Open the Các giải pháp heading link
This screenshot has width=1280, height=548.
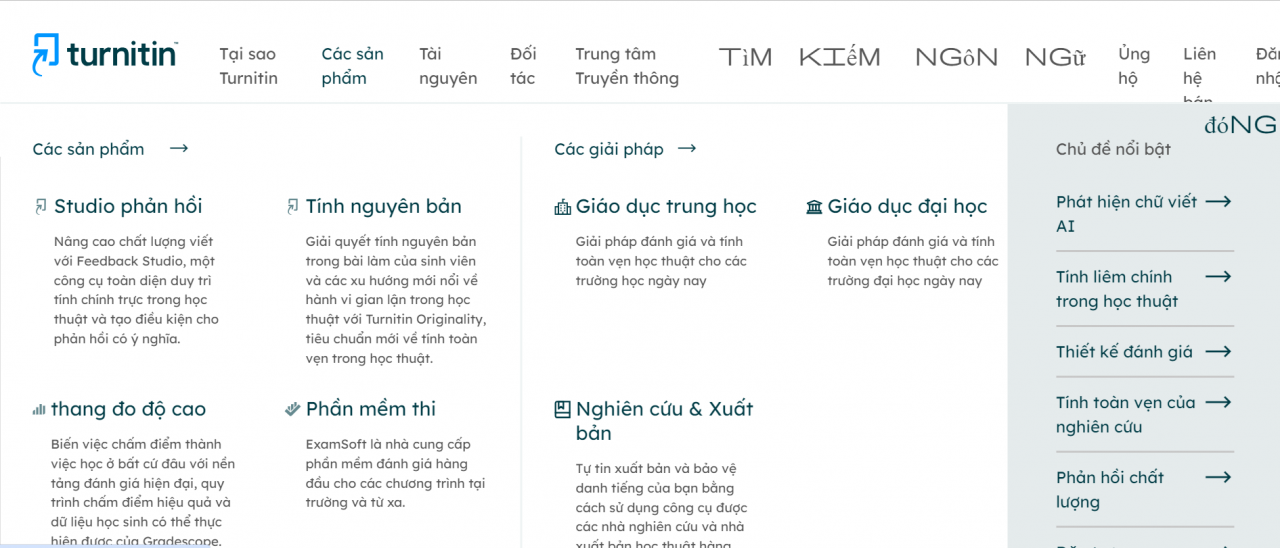point(609,149)
